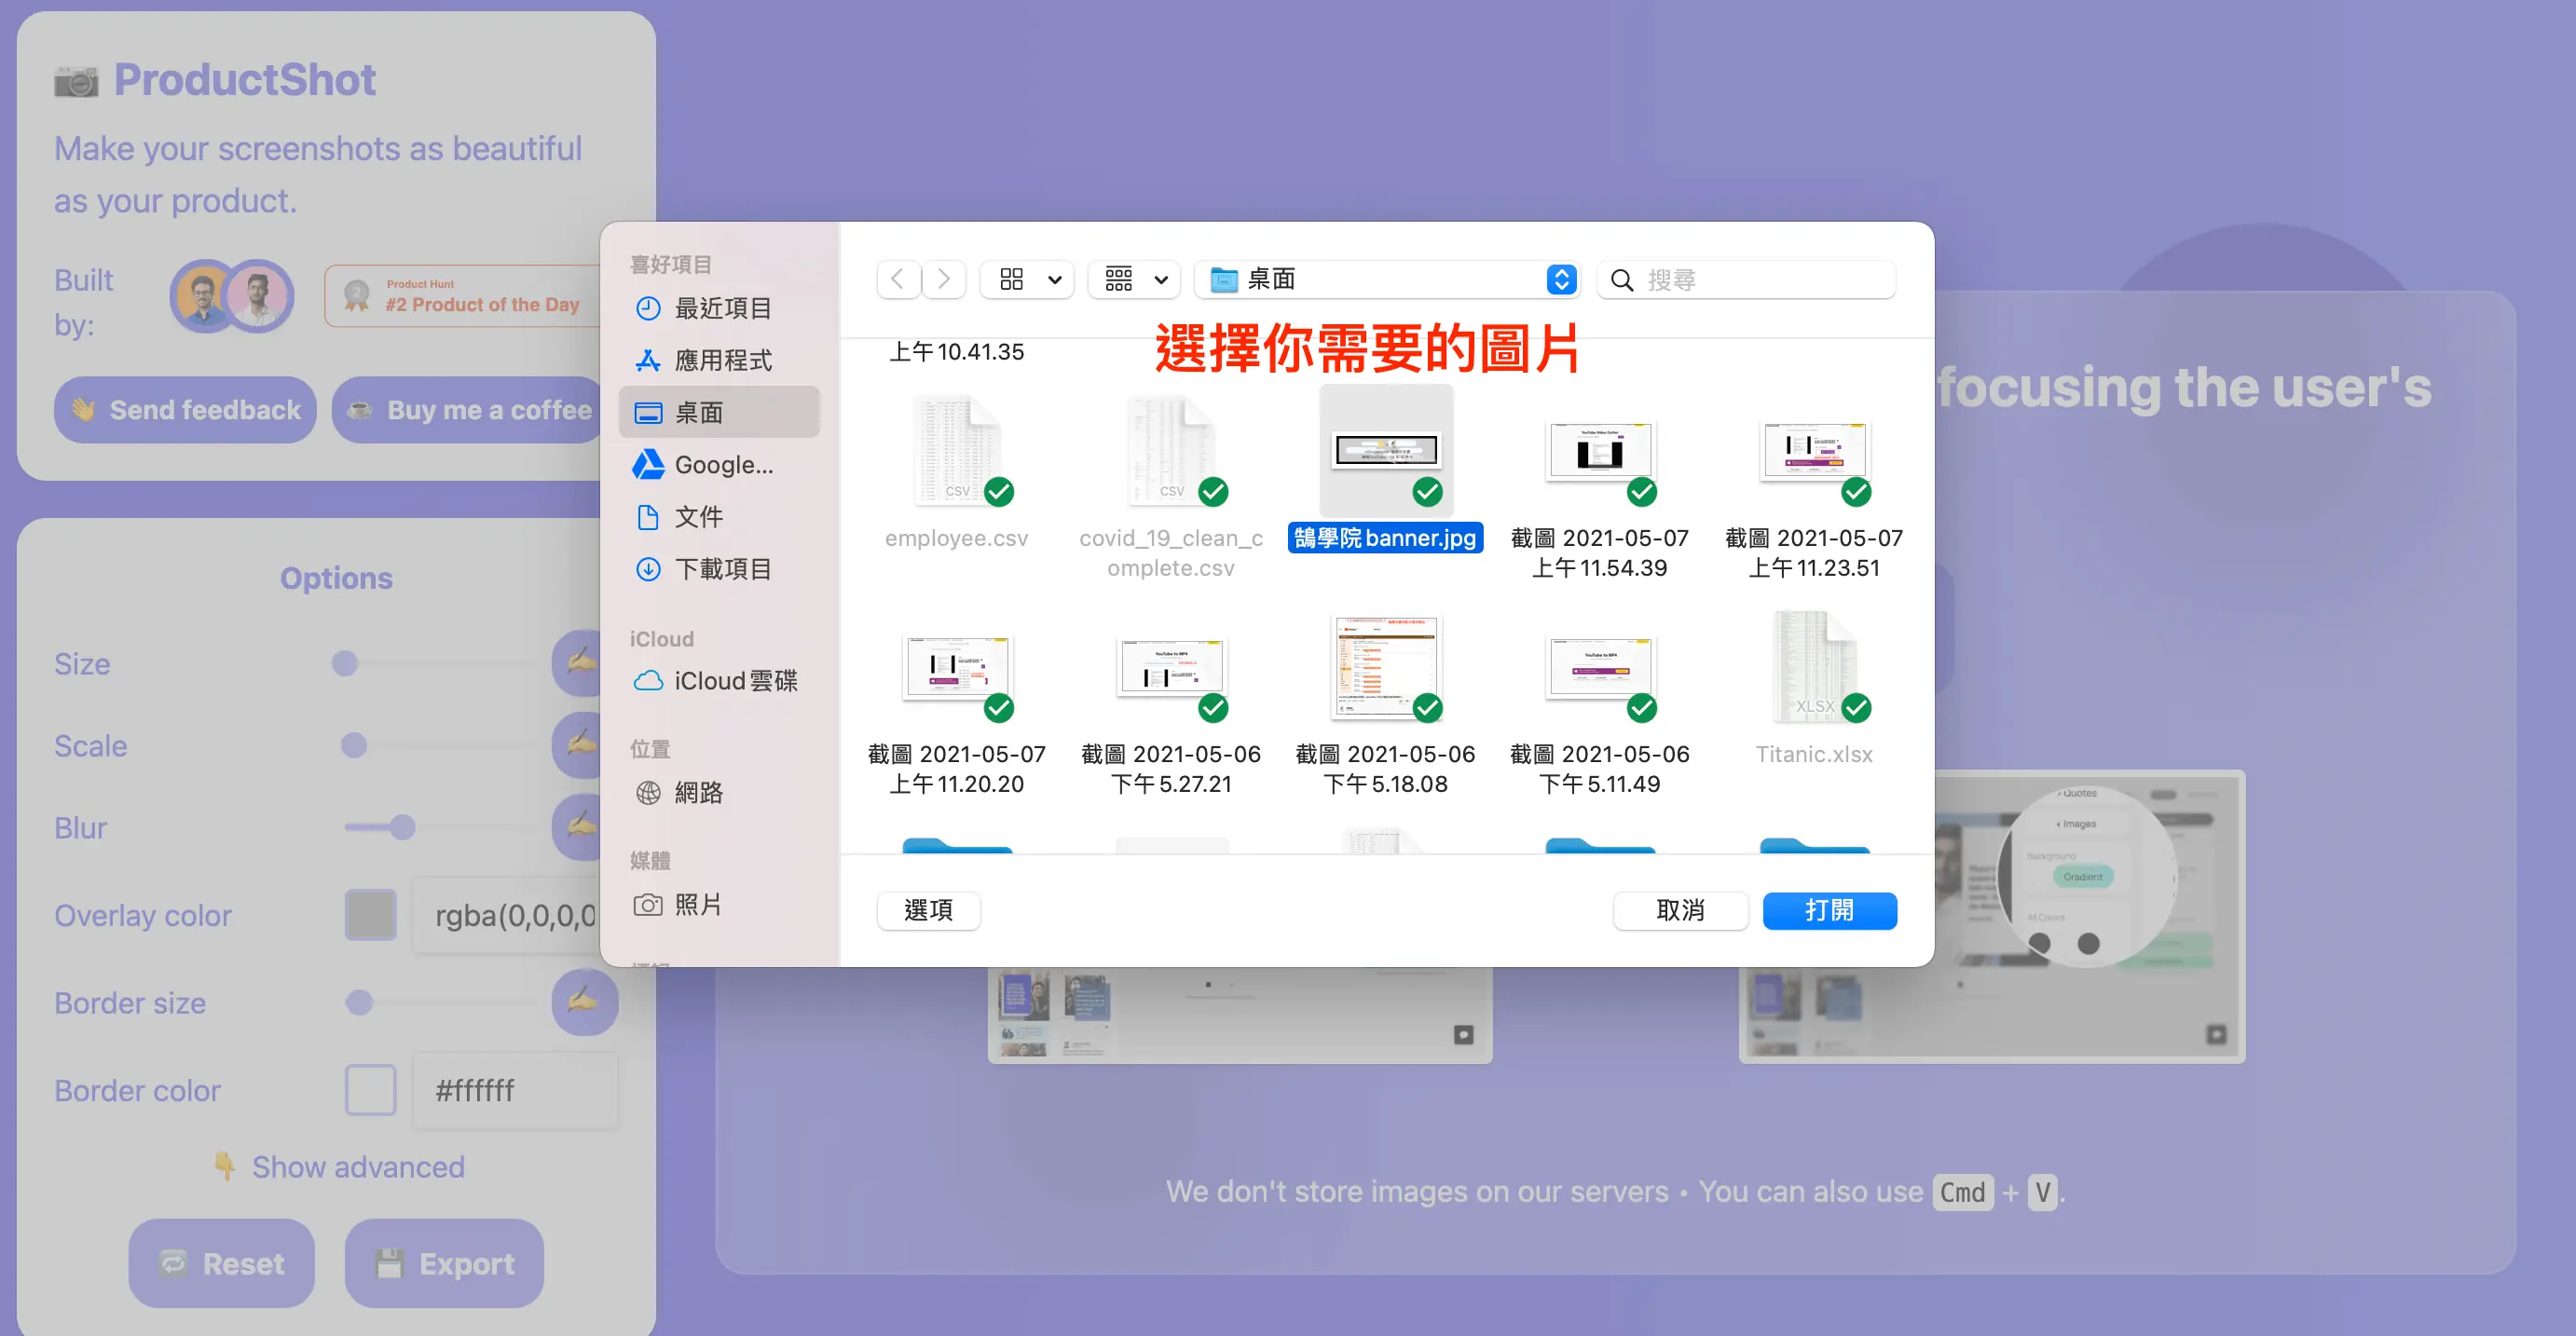Click the Size slider handle
The width and height of the screenshot is (2576, 1336).
(345, 663)
